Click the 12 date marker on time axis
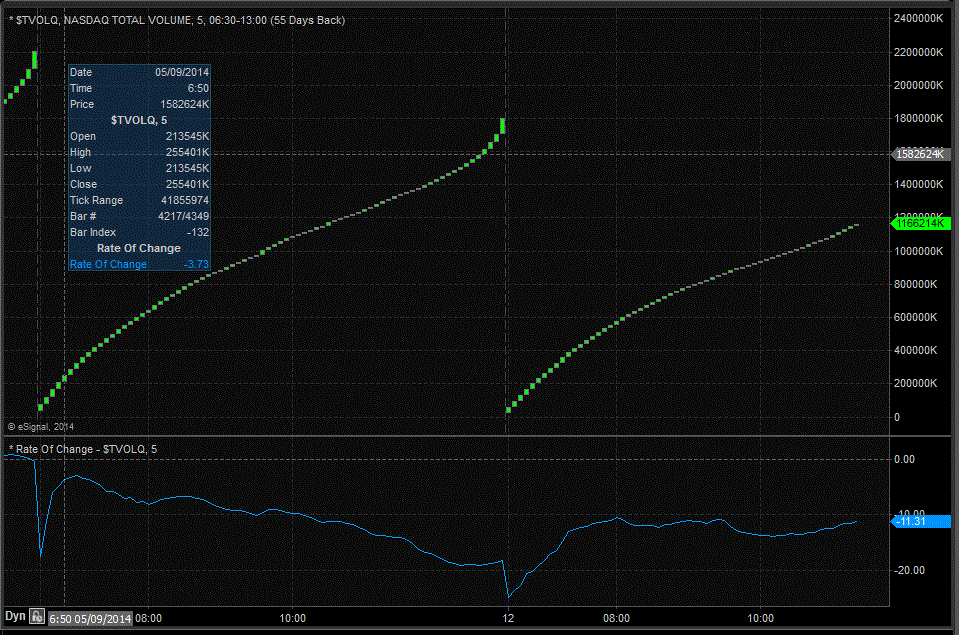The image size is (959, 635). (508, 618)
